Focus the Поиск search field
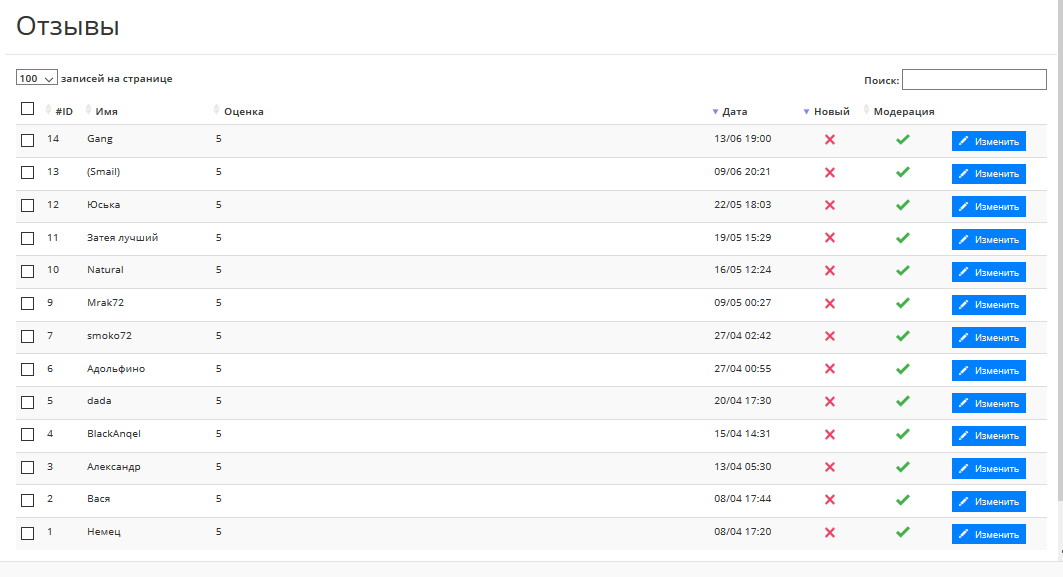Screen dimensions: 1063x577 (974, 80)
